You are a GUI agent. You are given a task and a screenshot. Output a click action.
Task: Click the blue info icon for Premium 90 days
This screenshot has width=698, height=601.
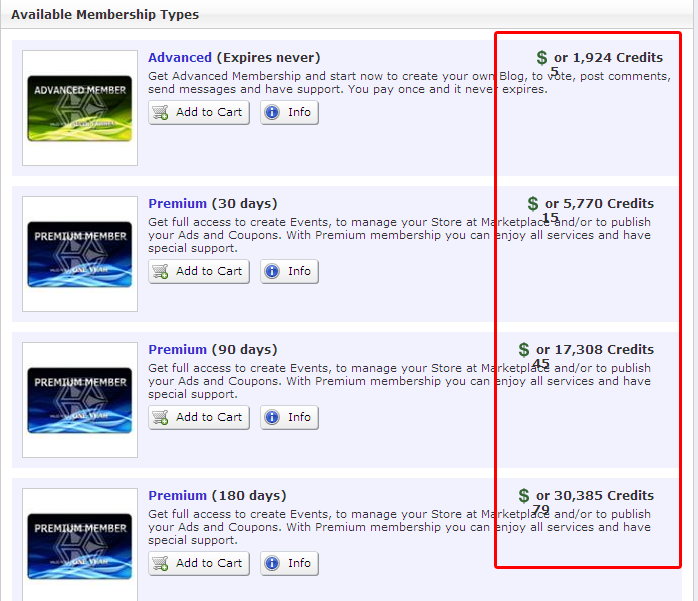coord(272,417)
